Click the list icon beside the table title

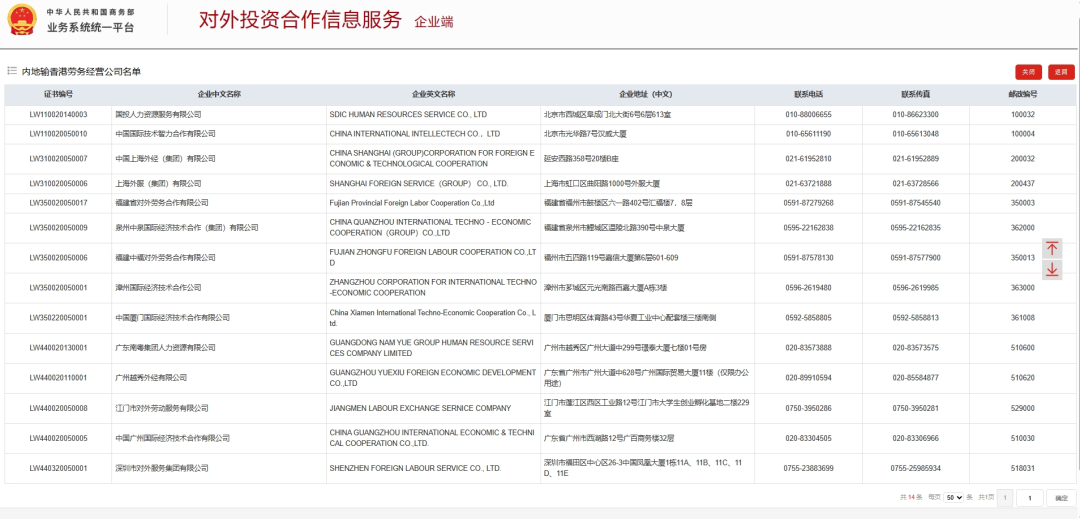[x=12, y=71]
